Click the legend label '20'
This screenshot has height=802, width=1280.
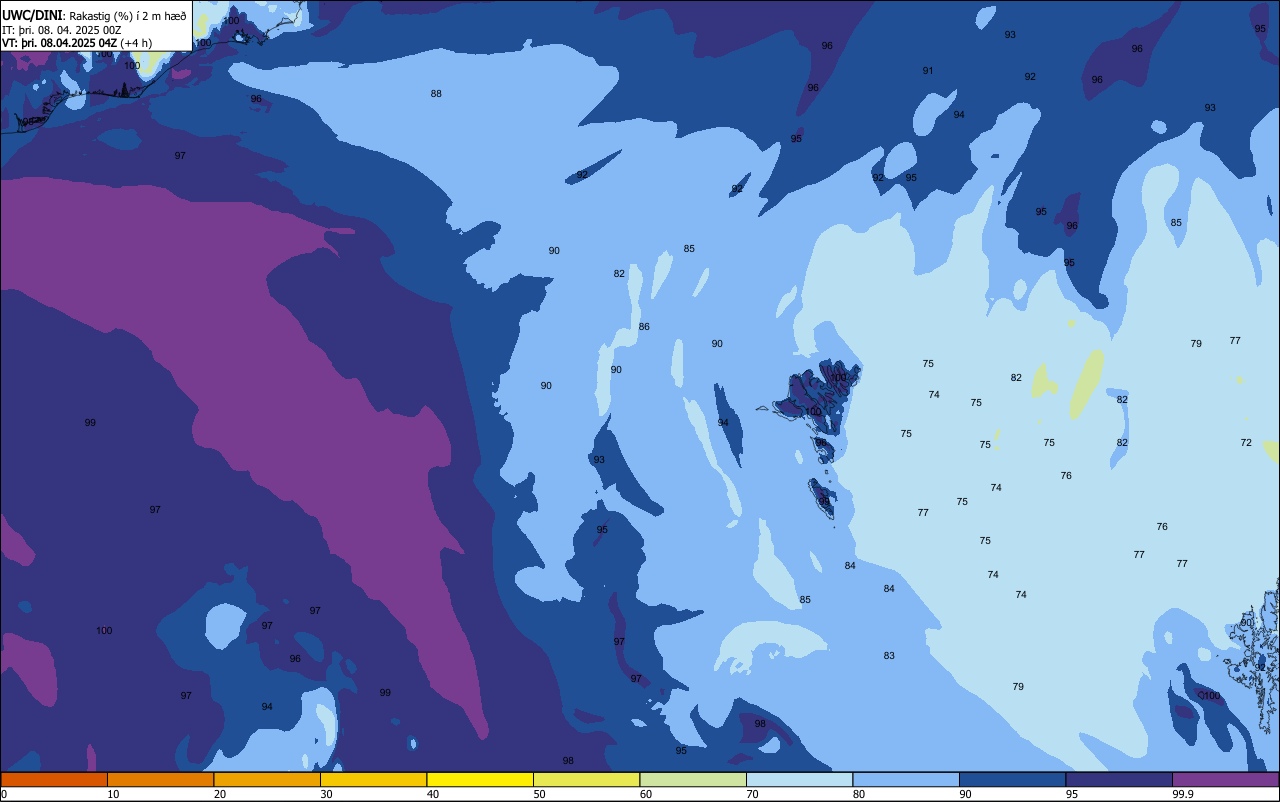tap(219, 794)
